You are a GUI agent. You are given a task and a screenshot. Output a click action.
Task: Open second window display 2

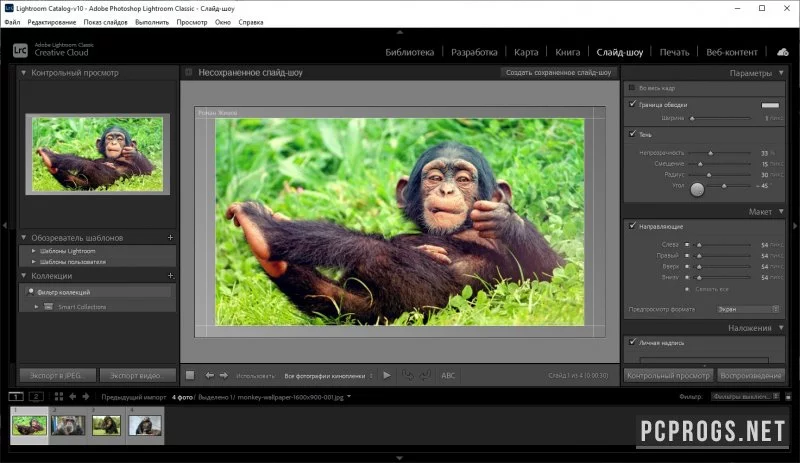point(36,397)
